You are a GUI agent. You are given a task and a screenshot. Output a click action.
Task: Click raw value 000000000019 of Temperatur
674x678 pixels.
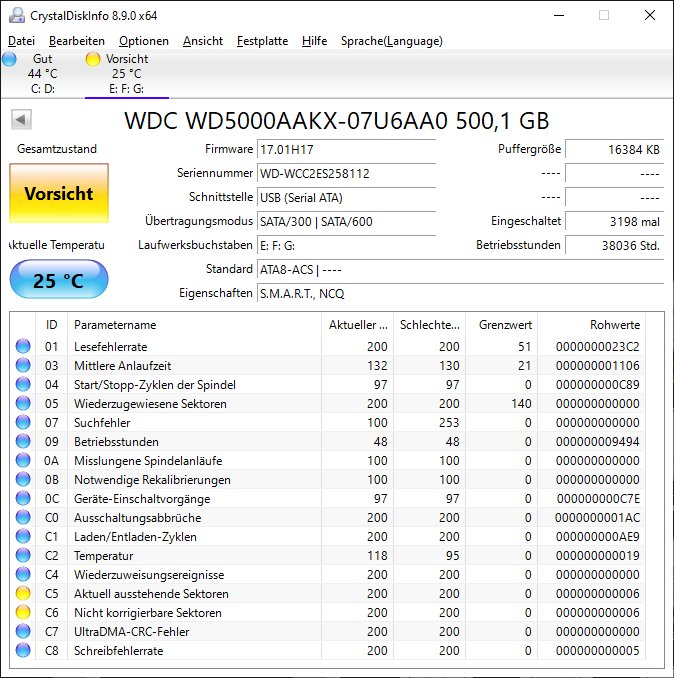[x=598, y=556]
